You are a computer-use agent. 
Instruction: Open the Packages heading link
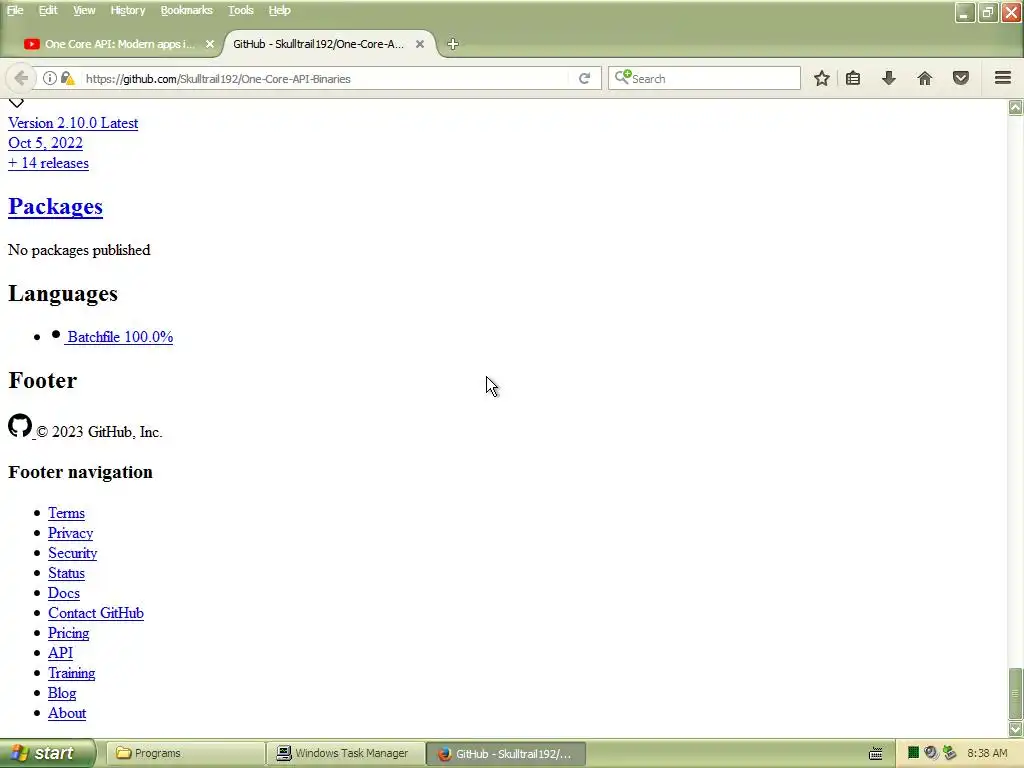(56, 206)
